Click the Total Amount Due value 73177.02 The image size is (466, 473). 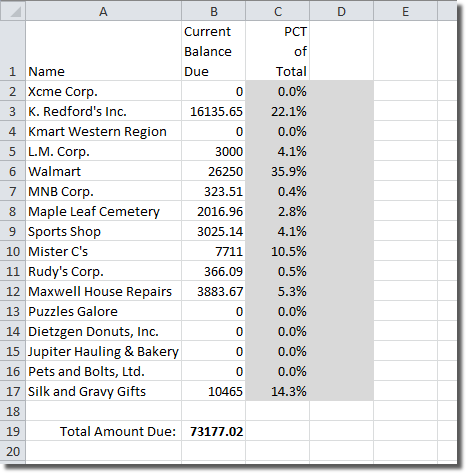tap(214, 431)
